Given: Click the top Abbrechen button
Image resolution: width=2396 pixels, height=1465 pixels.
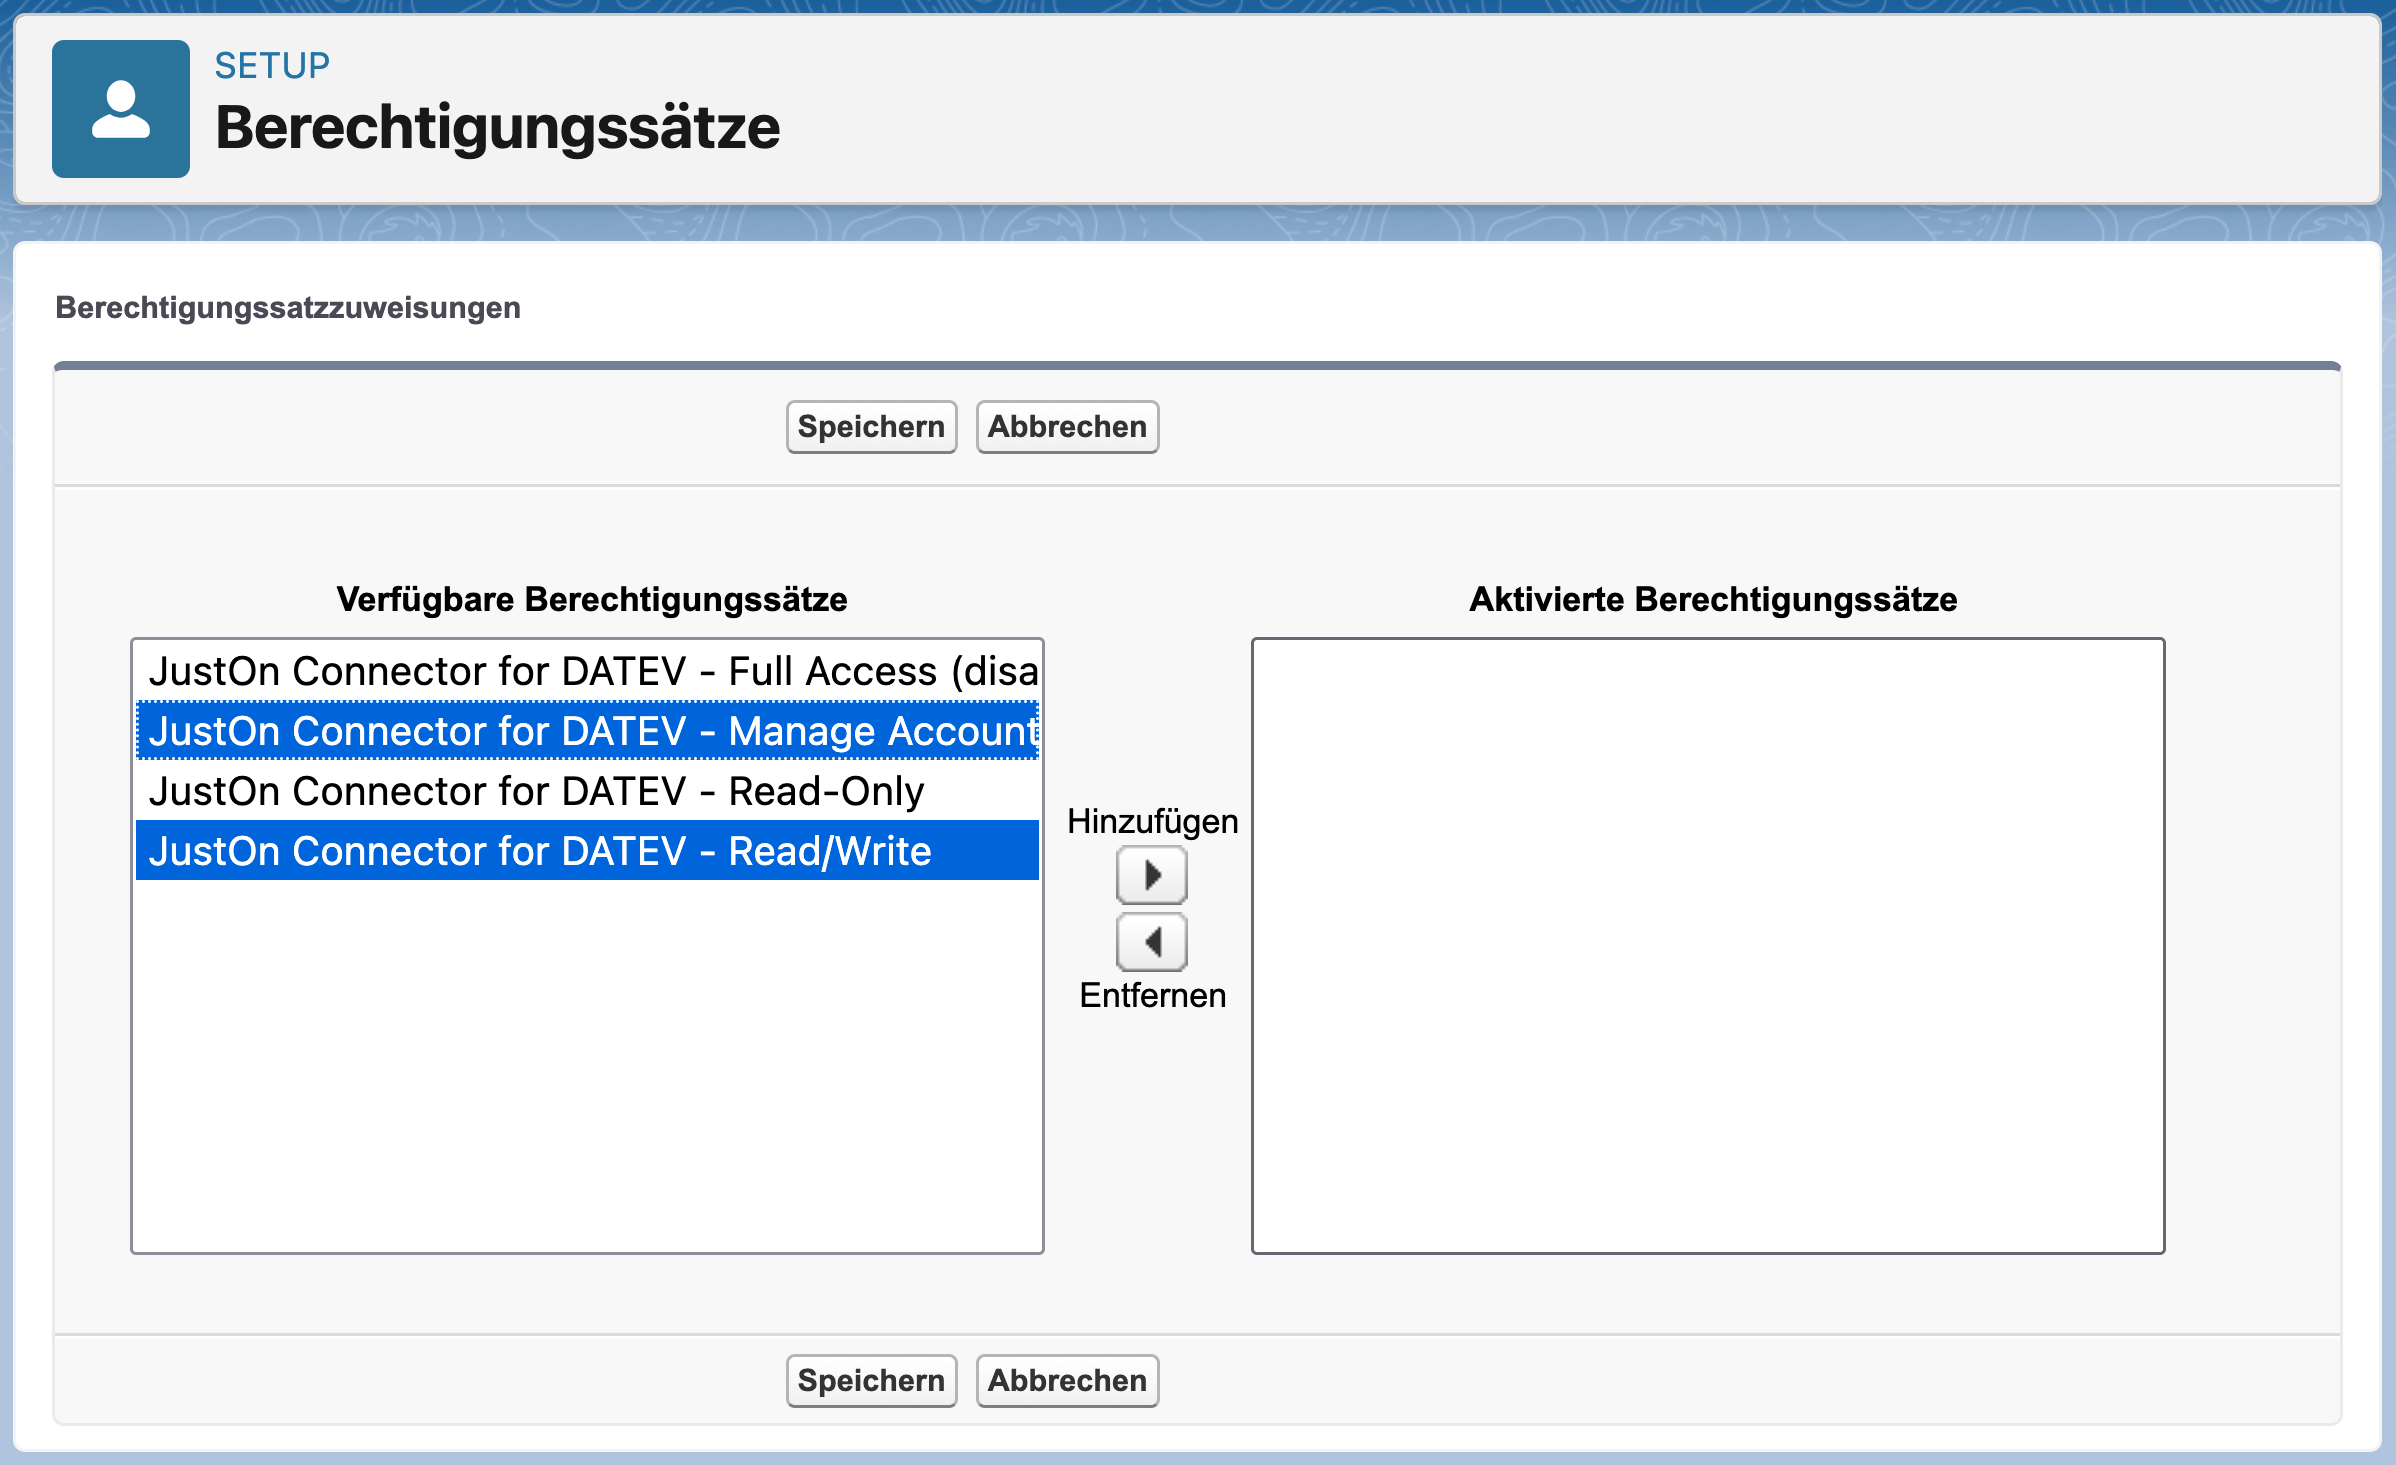Looking at the screenshot, I should tap(1067, 427).
